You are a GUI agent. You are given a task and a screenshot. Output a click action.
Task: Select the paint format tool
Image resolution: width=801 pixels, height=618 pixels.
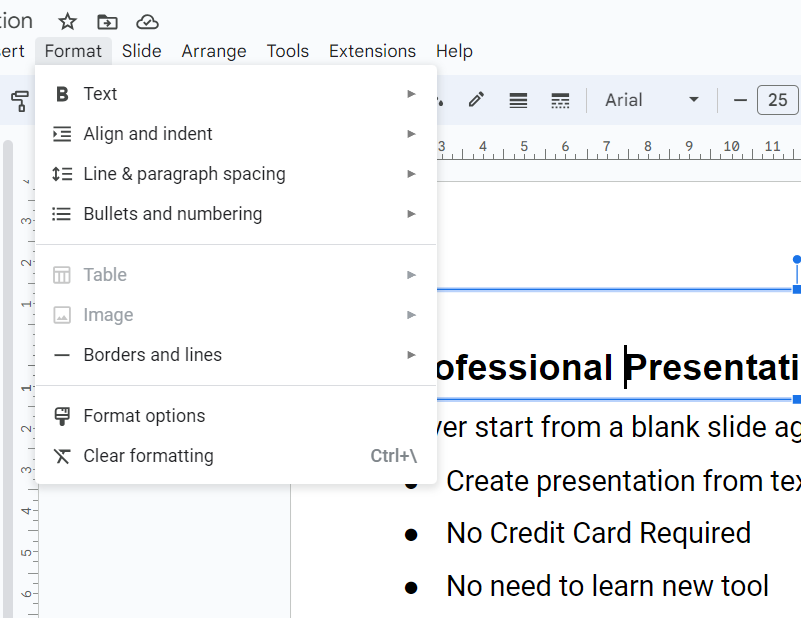click(19, 100)
